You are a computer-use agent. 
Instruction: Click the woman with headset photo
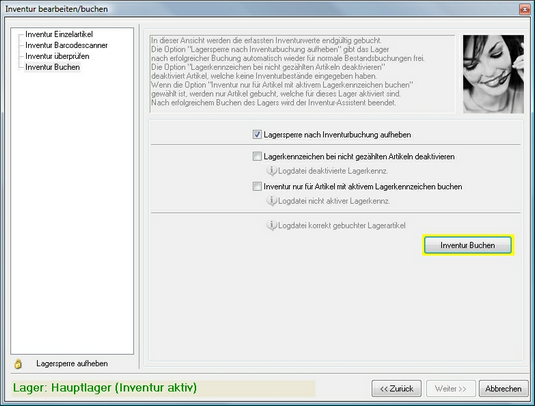click(493, 74)
